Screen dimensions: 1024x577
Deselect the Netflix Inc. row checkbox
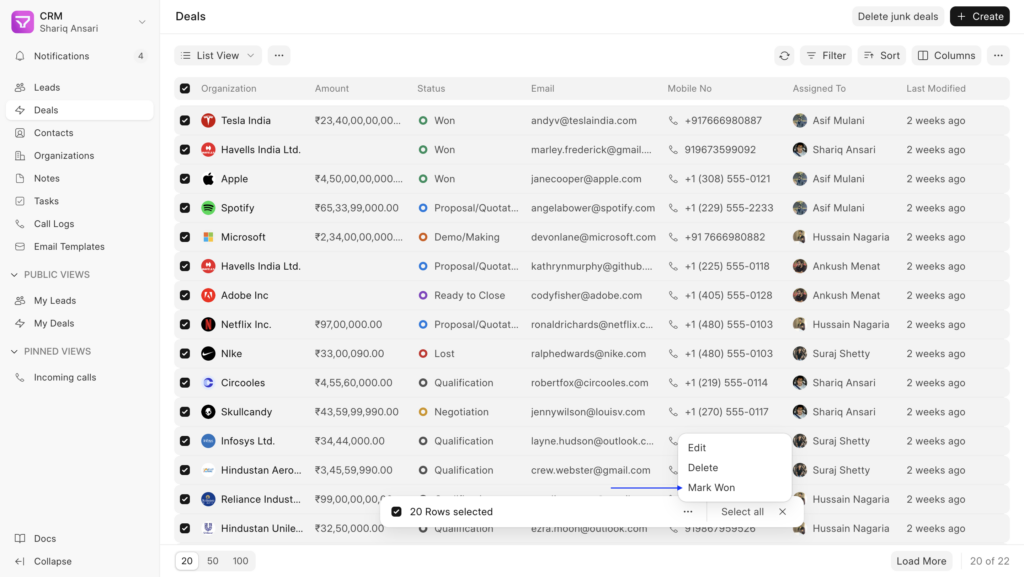[185, 325]
